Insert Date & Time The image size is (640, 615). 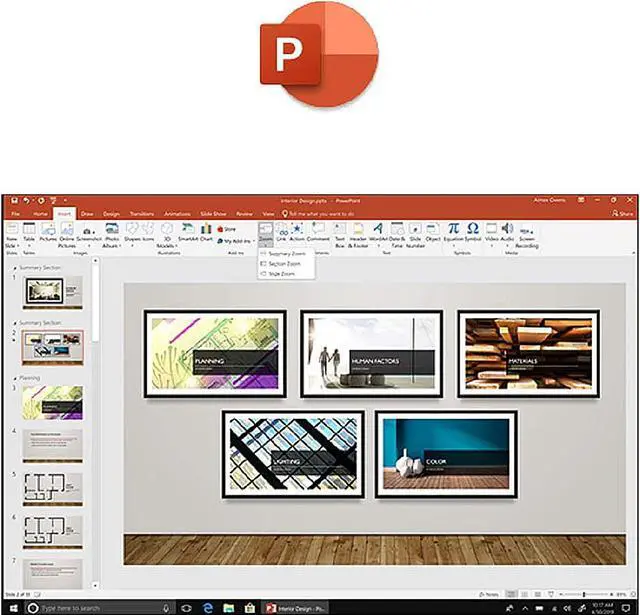397,235
